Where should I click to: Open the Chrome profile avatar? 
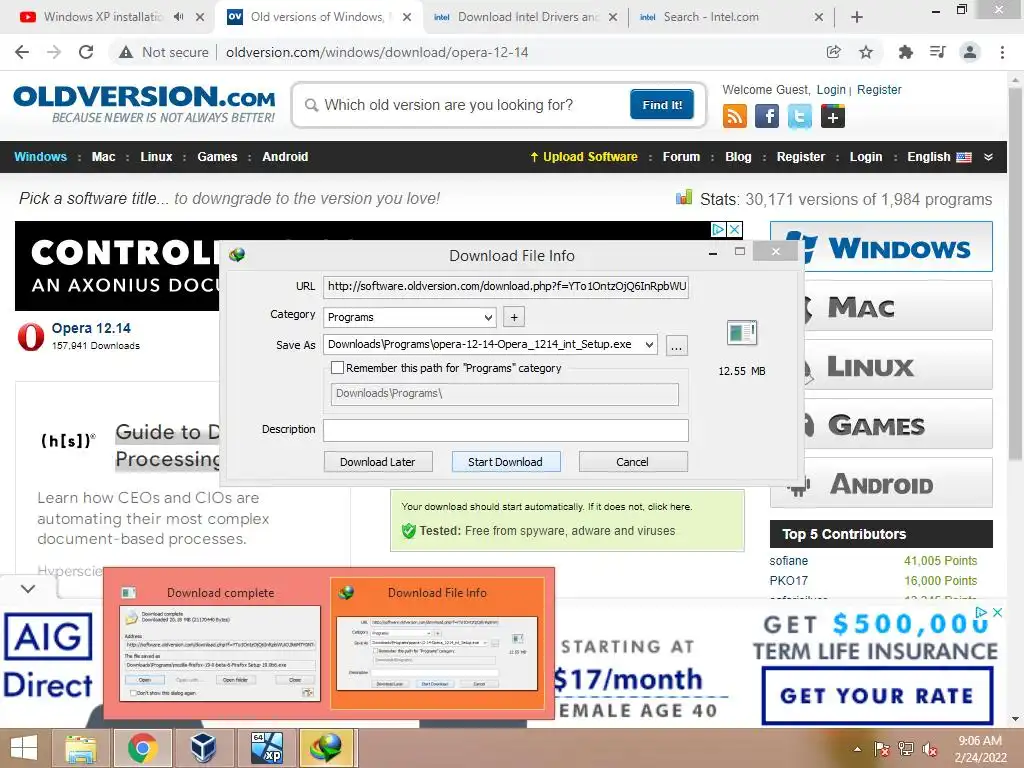[x=970, y=52]
